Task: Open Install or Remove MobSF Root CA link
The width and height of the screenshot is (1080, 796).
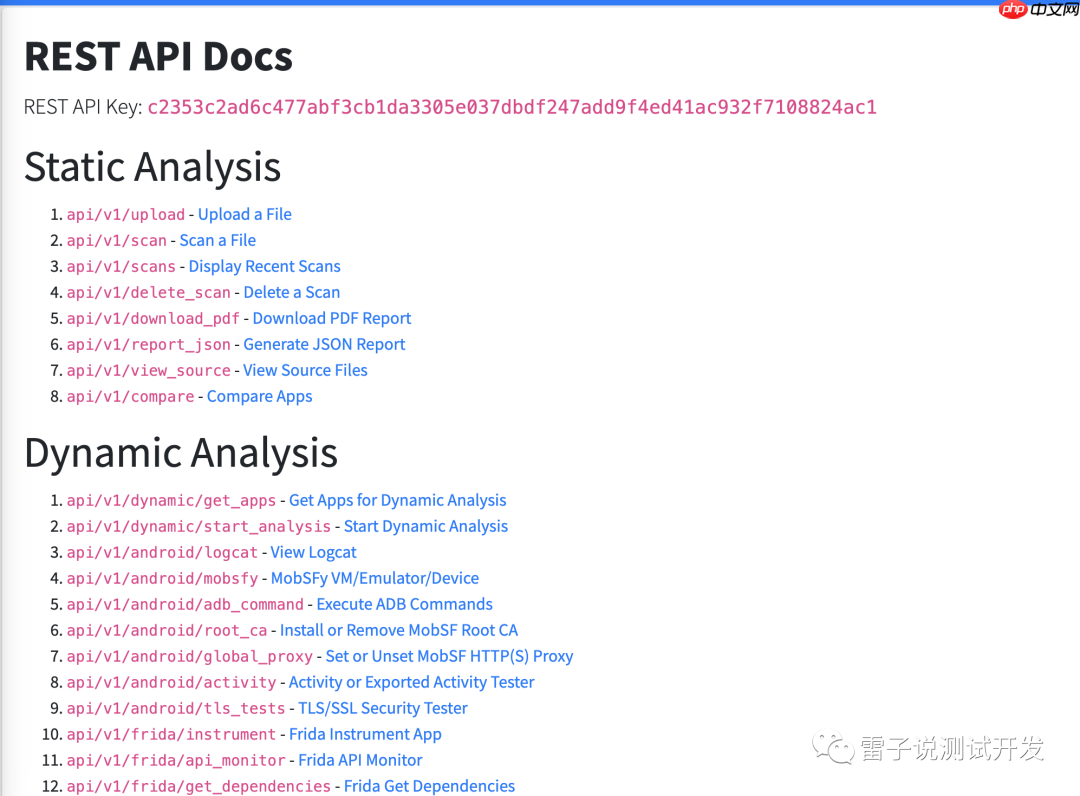Action: (399, 631)
